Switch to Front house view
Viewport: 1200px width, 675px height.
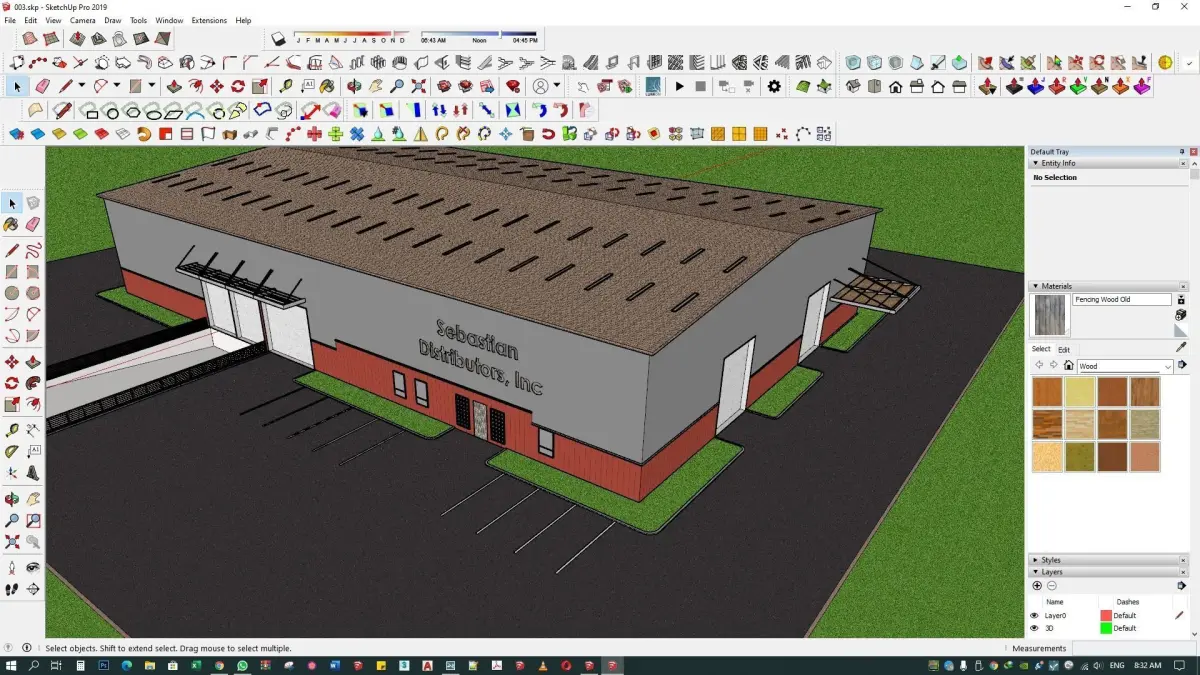coord(895,86)
